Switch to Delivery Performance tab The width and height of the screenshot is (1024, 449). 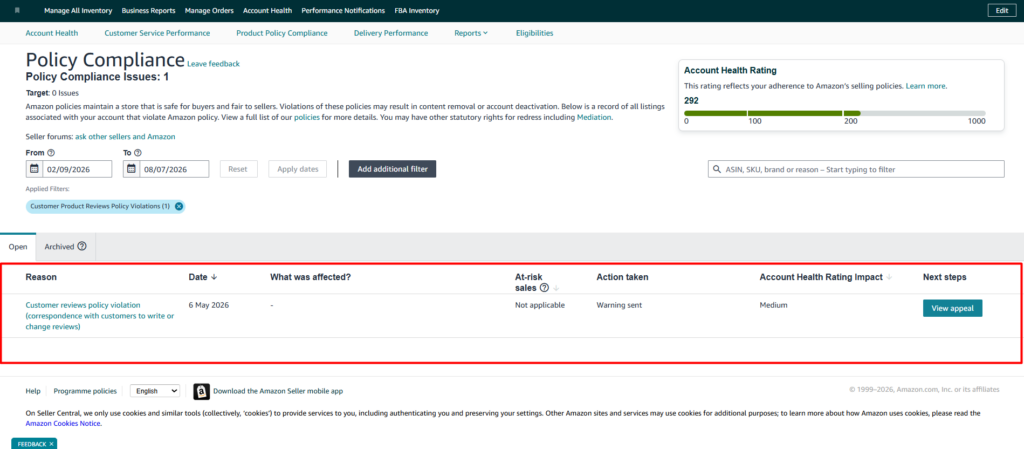[x=391, y=33]
